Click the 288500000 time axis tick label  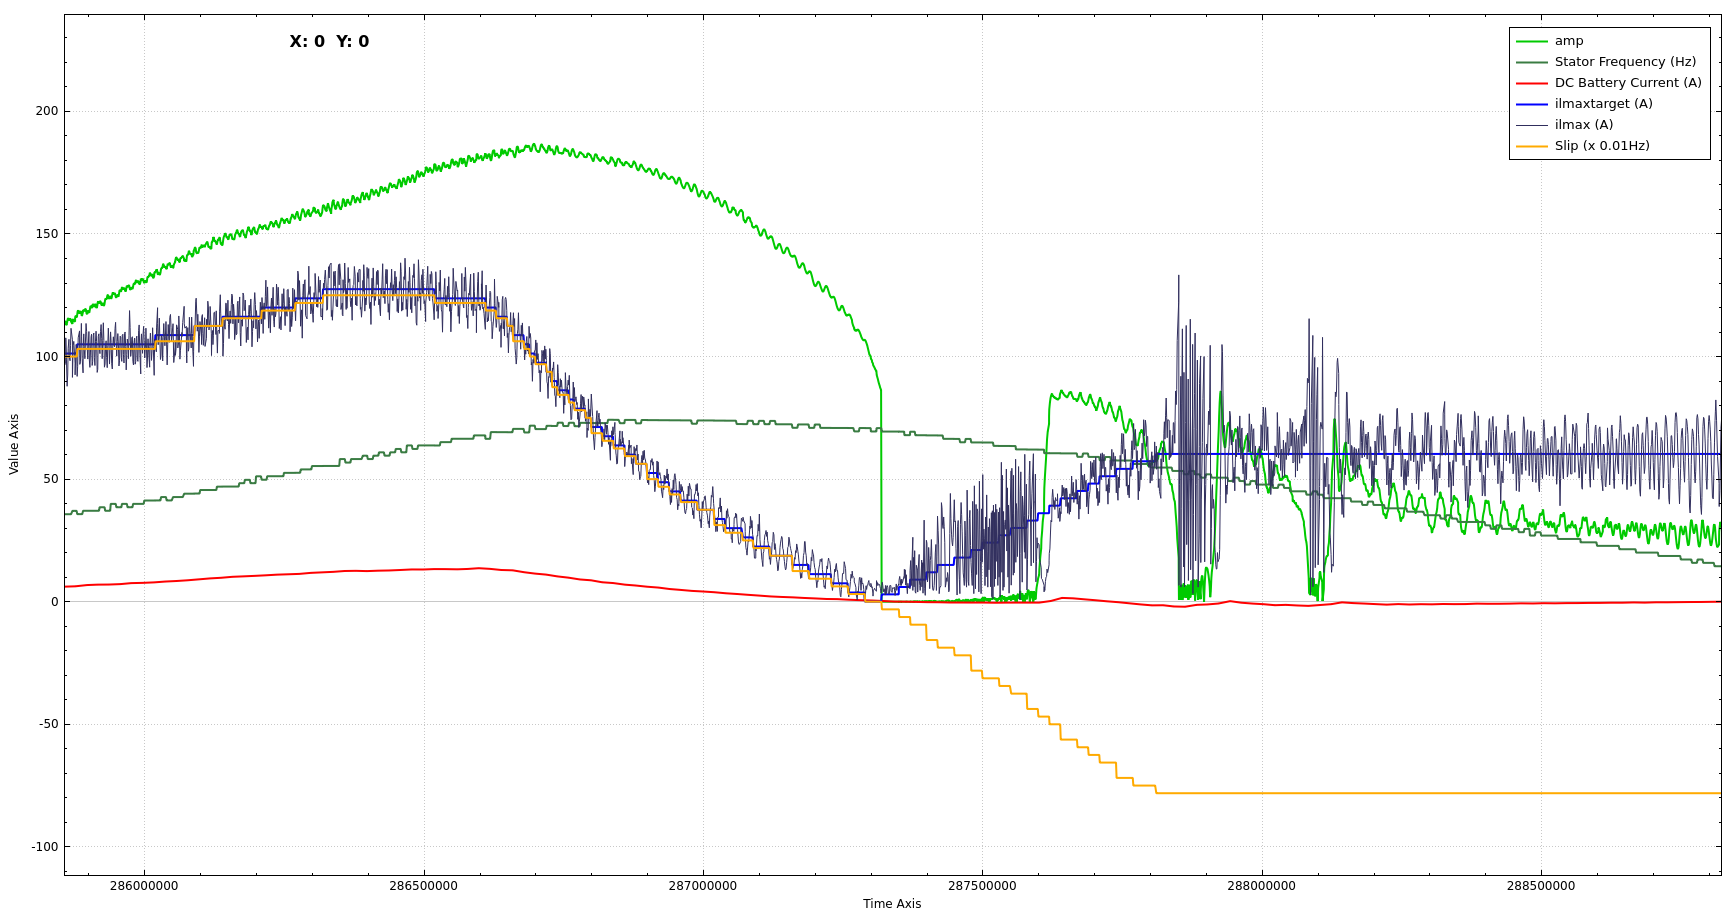[1540, 886]
